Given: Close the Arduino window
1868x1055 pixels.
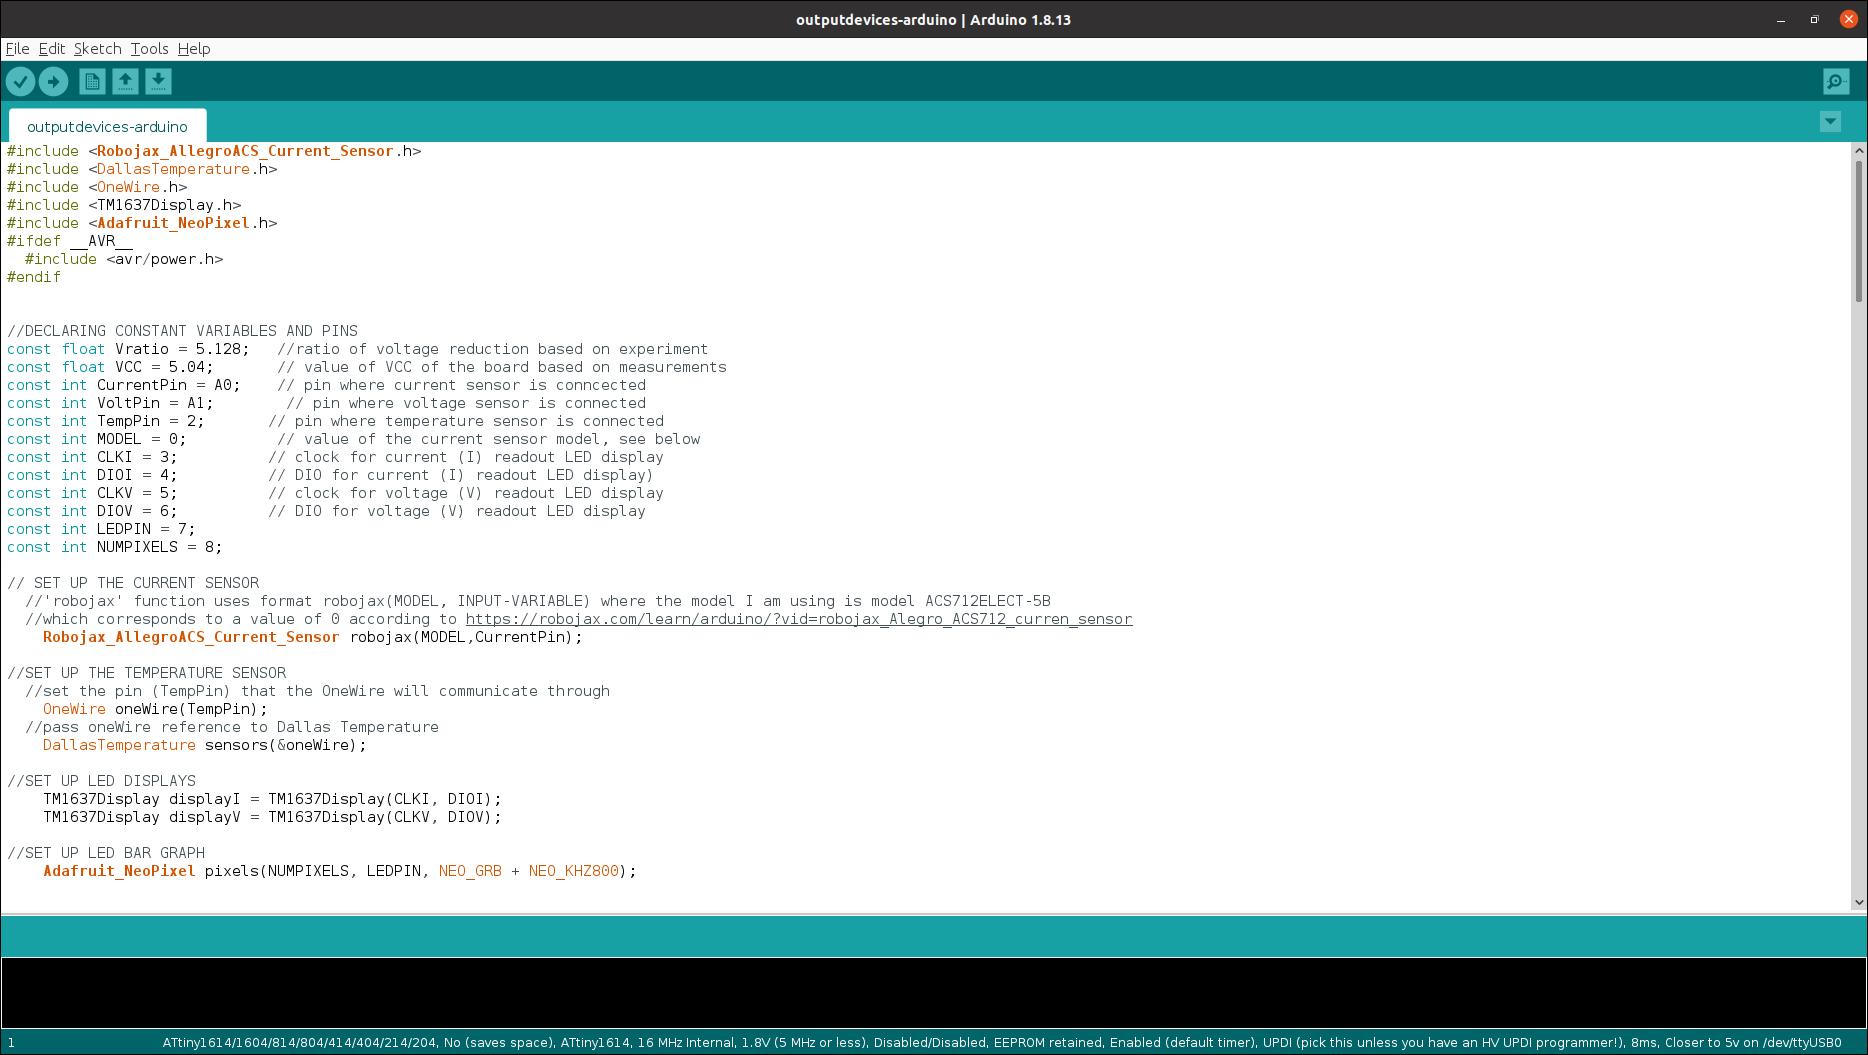Looking at the screenshot, I should 1848,20.
